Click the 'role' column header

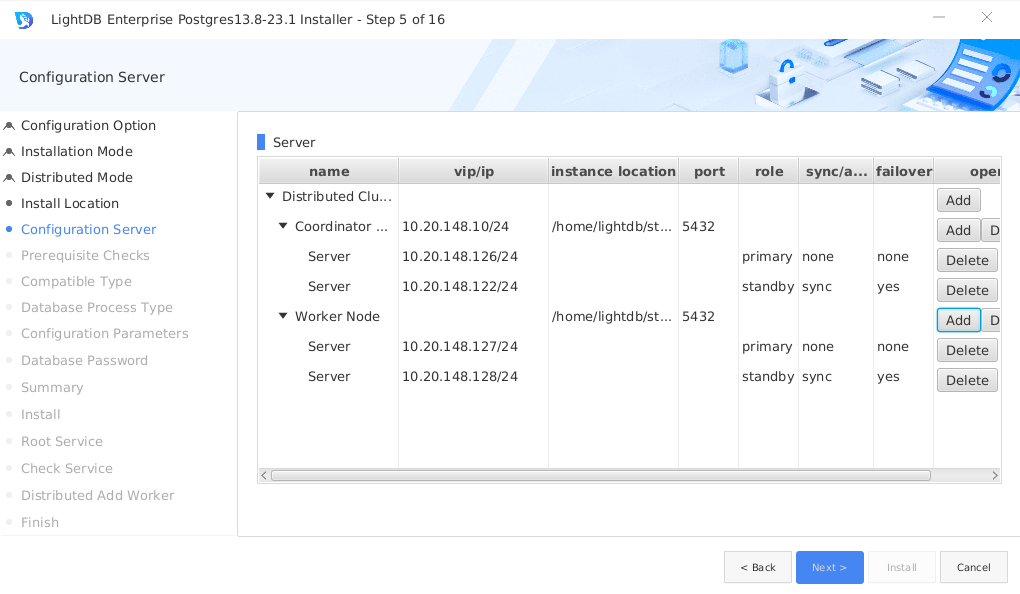[768, 171]
